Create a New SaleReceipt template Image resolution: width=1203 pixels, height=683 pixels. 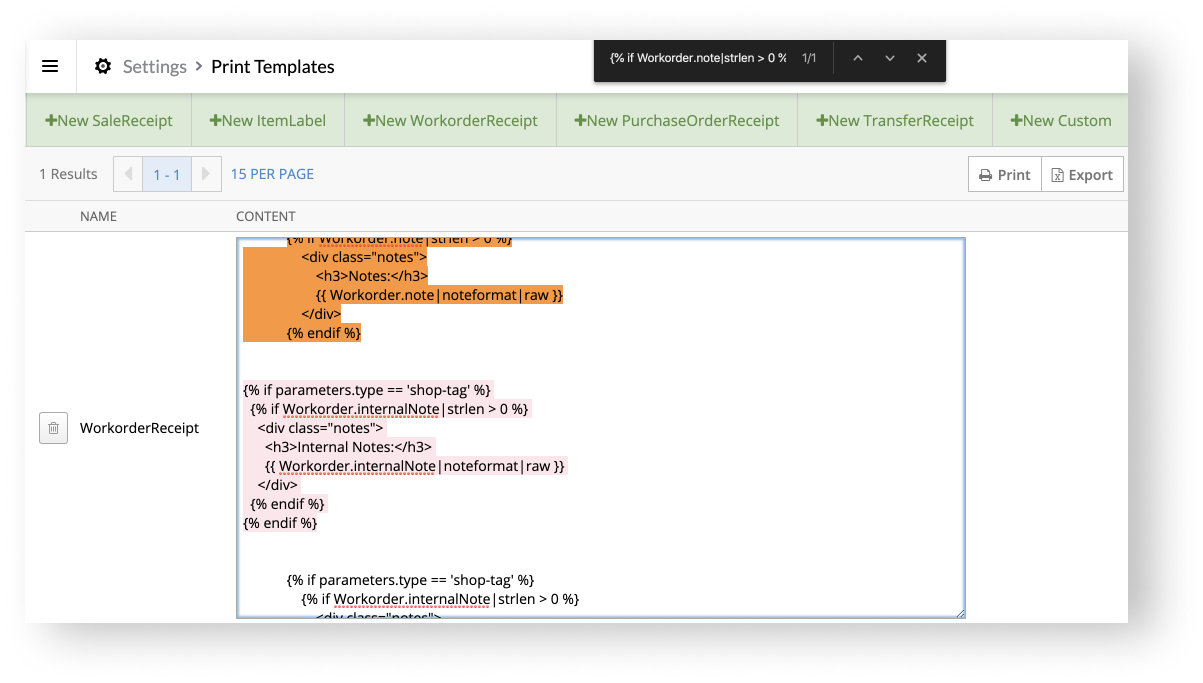pos(109,120)
